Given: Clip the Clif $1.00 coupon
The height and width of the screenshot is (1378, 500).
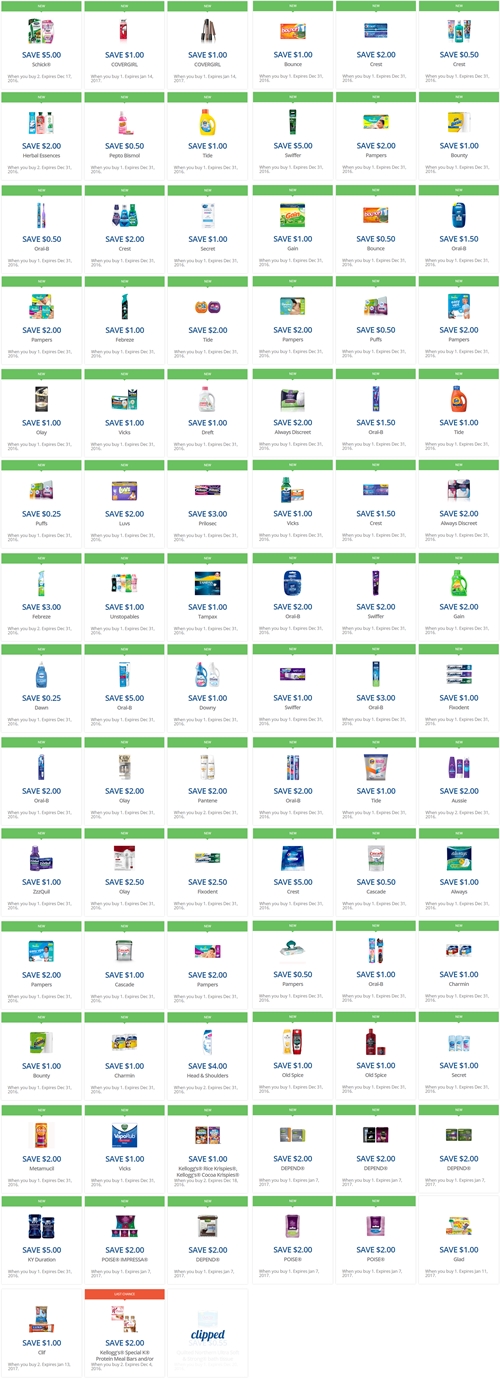Looking at the screenshot, I should point(41,1332).
